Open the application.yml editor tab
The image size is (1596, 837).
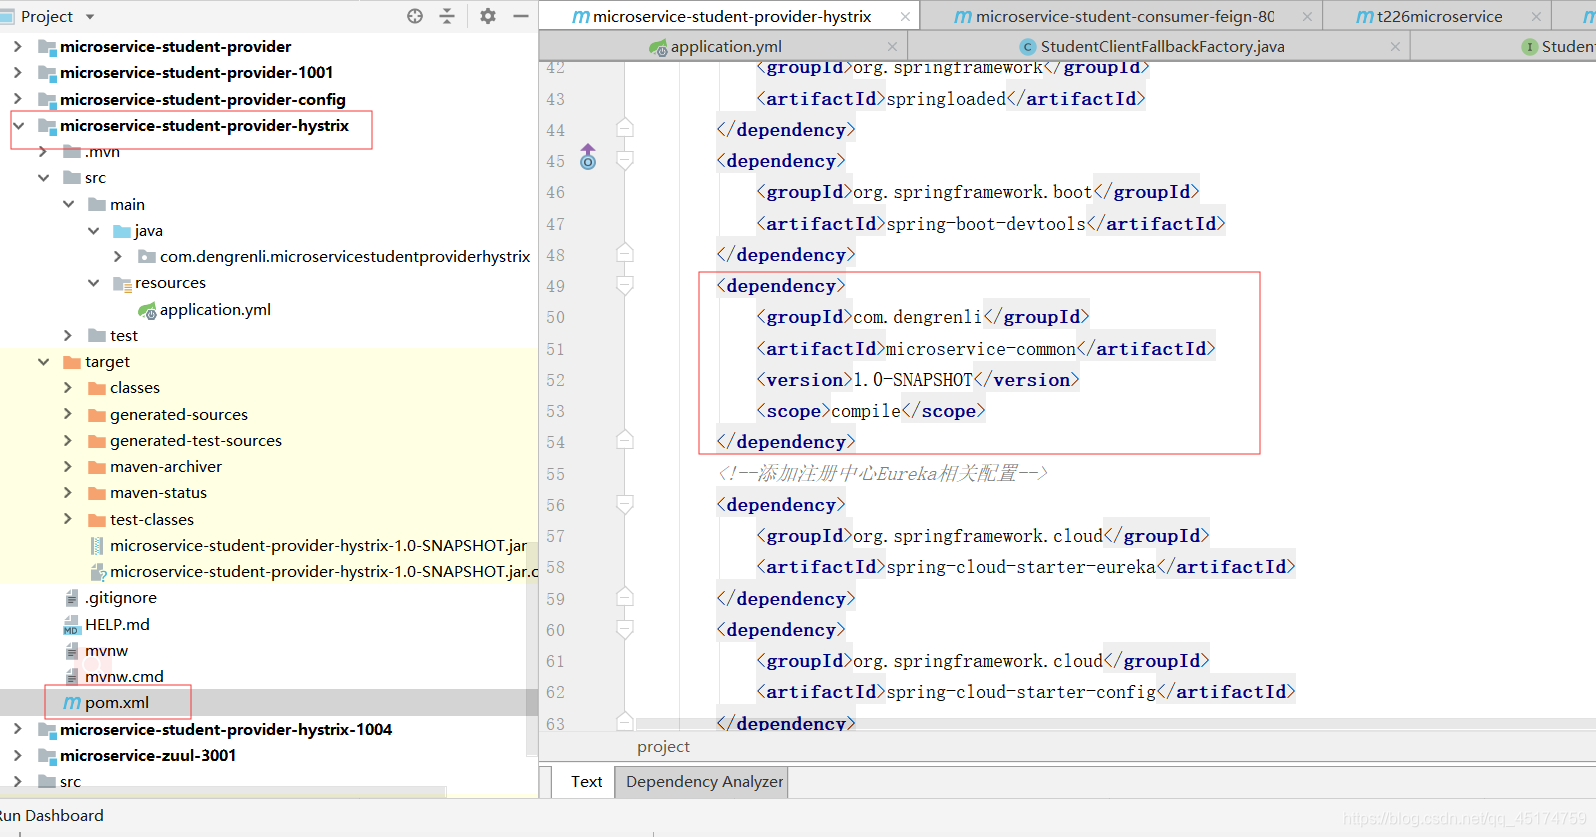725,46
